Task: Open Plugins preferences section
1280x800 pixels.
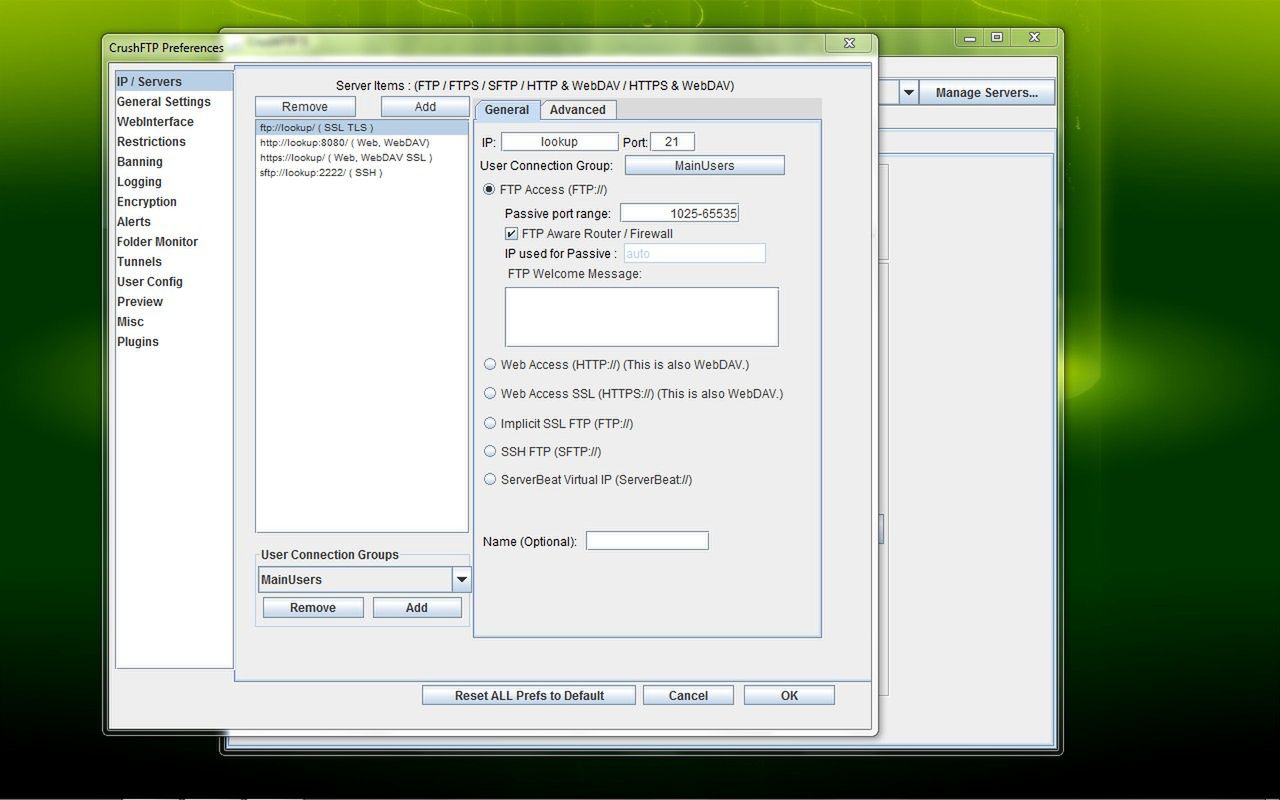Action: (x=138, y=342)
